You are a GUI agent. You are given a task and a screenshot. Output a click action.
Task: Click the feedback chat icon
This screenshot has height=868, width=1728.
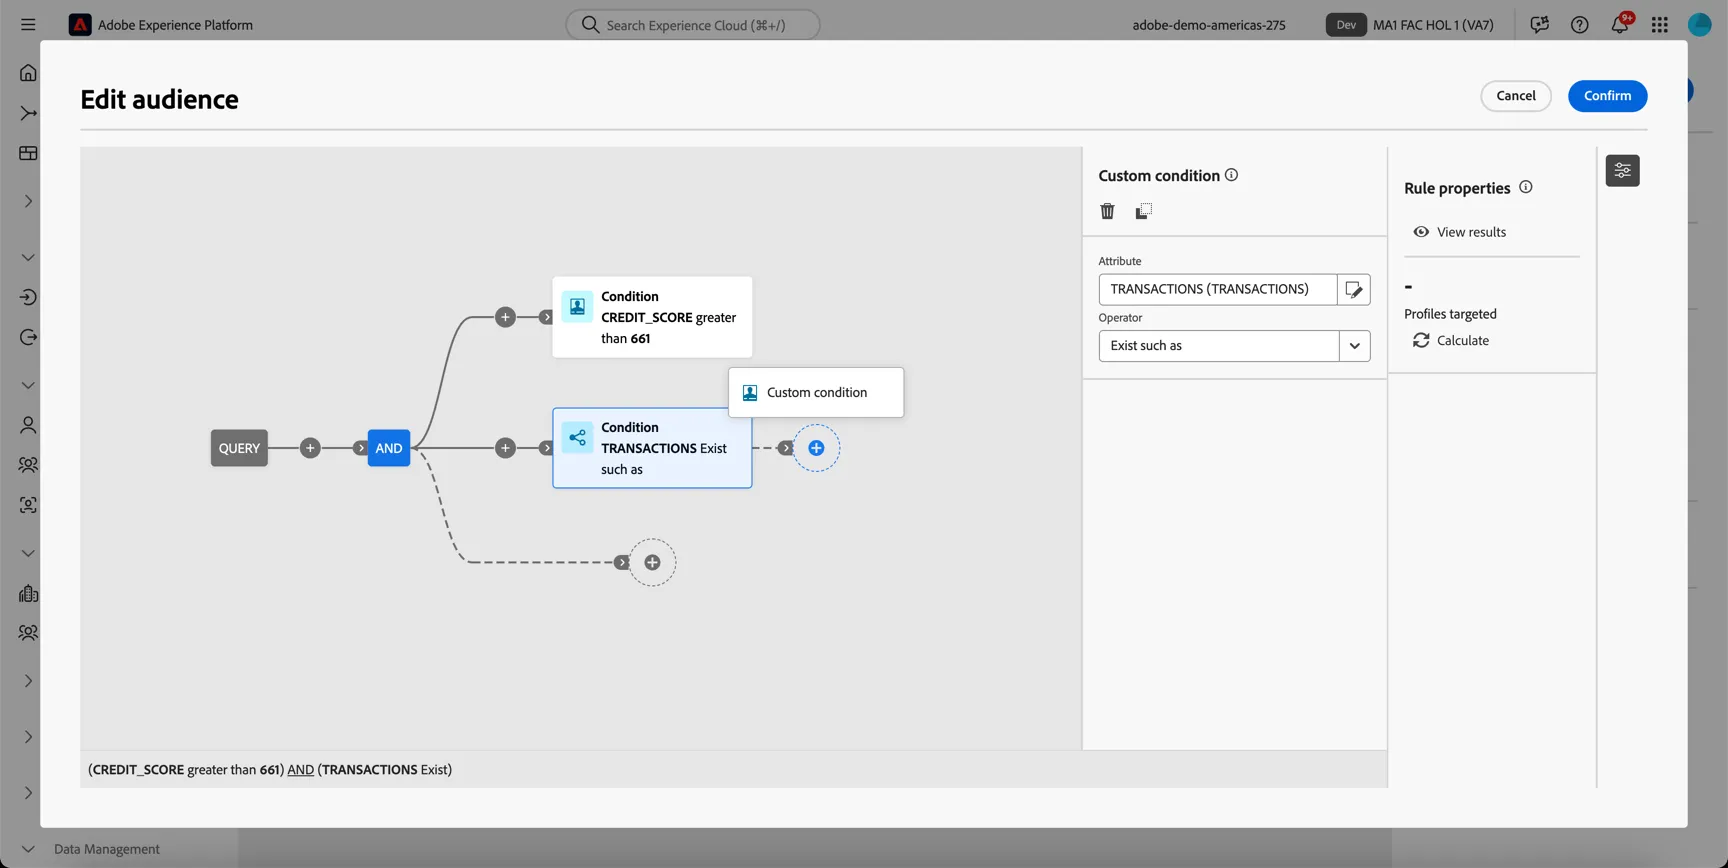(x=1539, y=25)
